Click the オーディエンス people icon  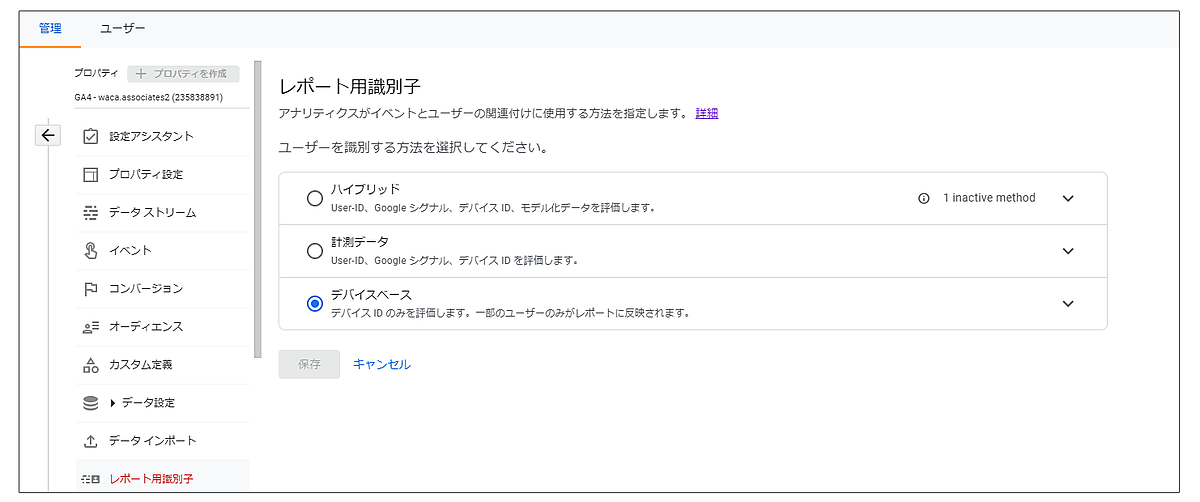[91, 327]
